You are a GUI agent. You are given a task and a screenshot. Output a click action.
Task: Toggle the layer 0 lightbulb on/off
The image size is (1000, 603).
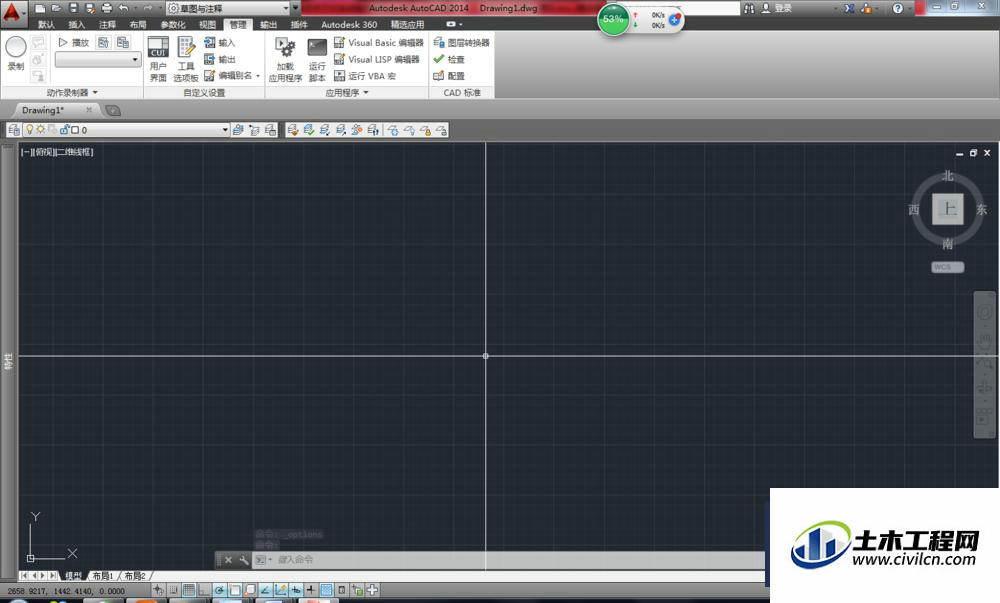[29, 129]
